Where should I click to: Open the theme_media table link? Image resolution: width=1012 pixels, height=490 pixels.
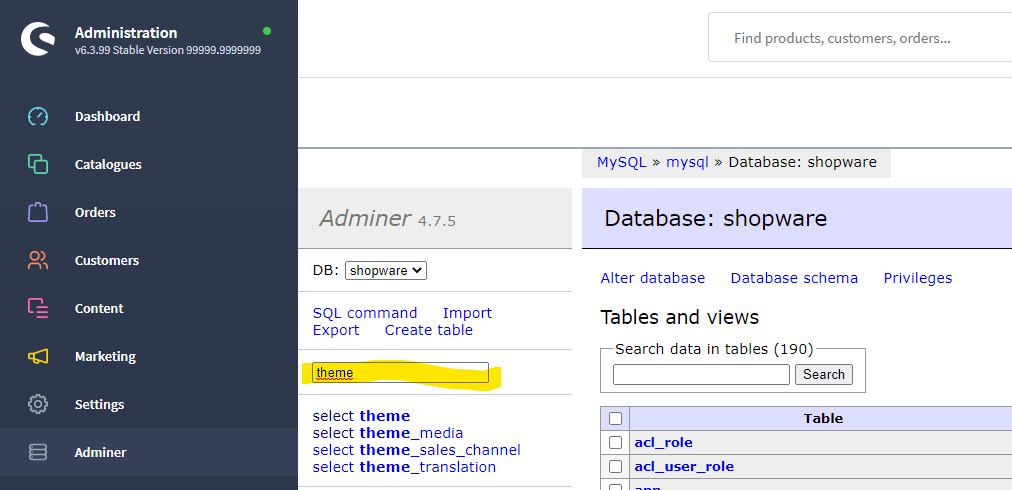[411, 433]
